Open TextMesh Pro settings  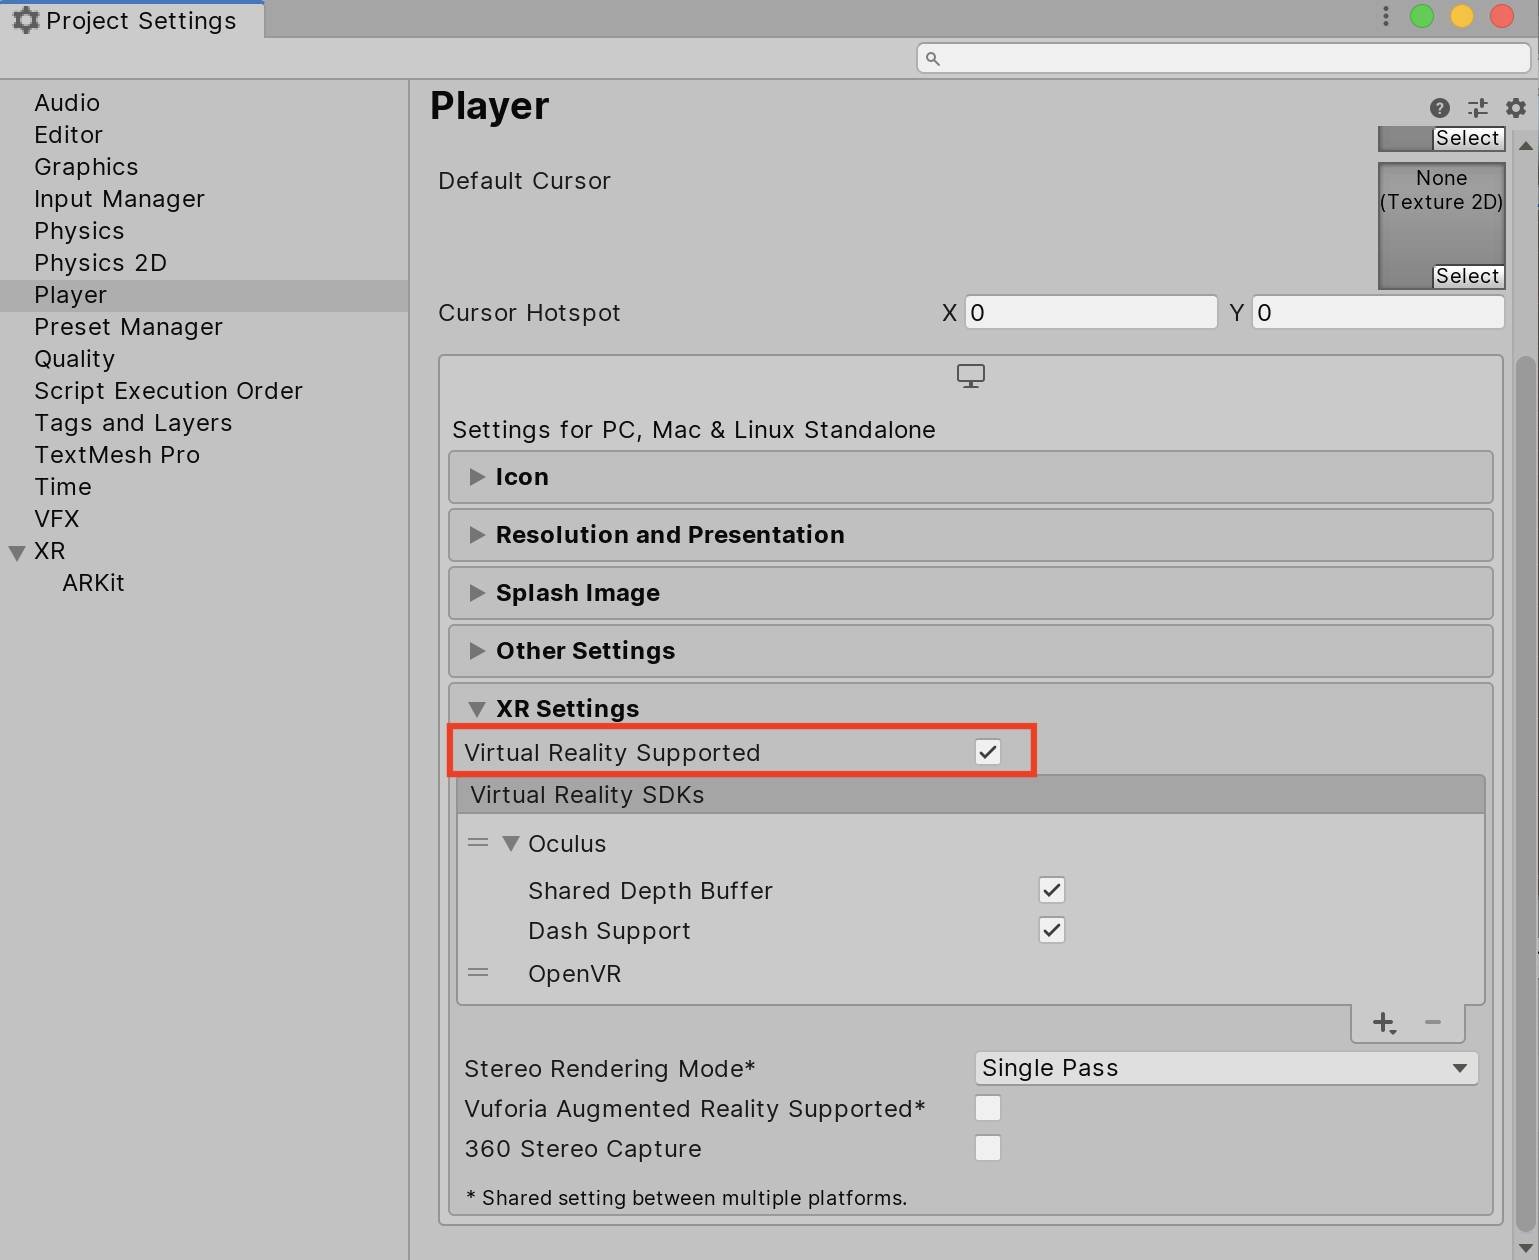pos(117,455)
